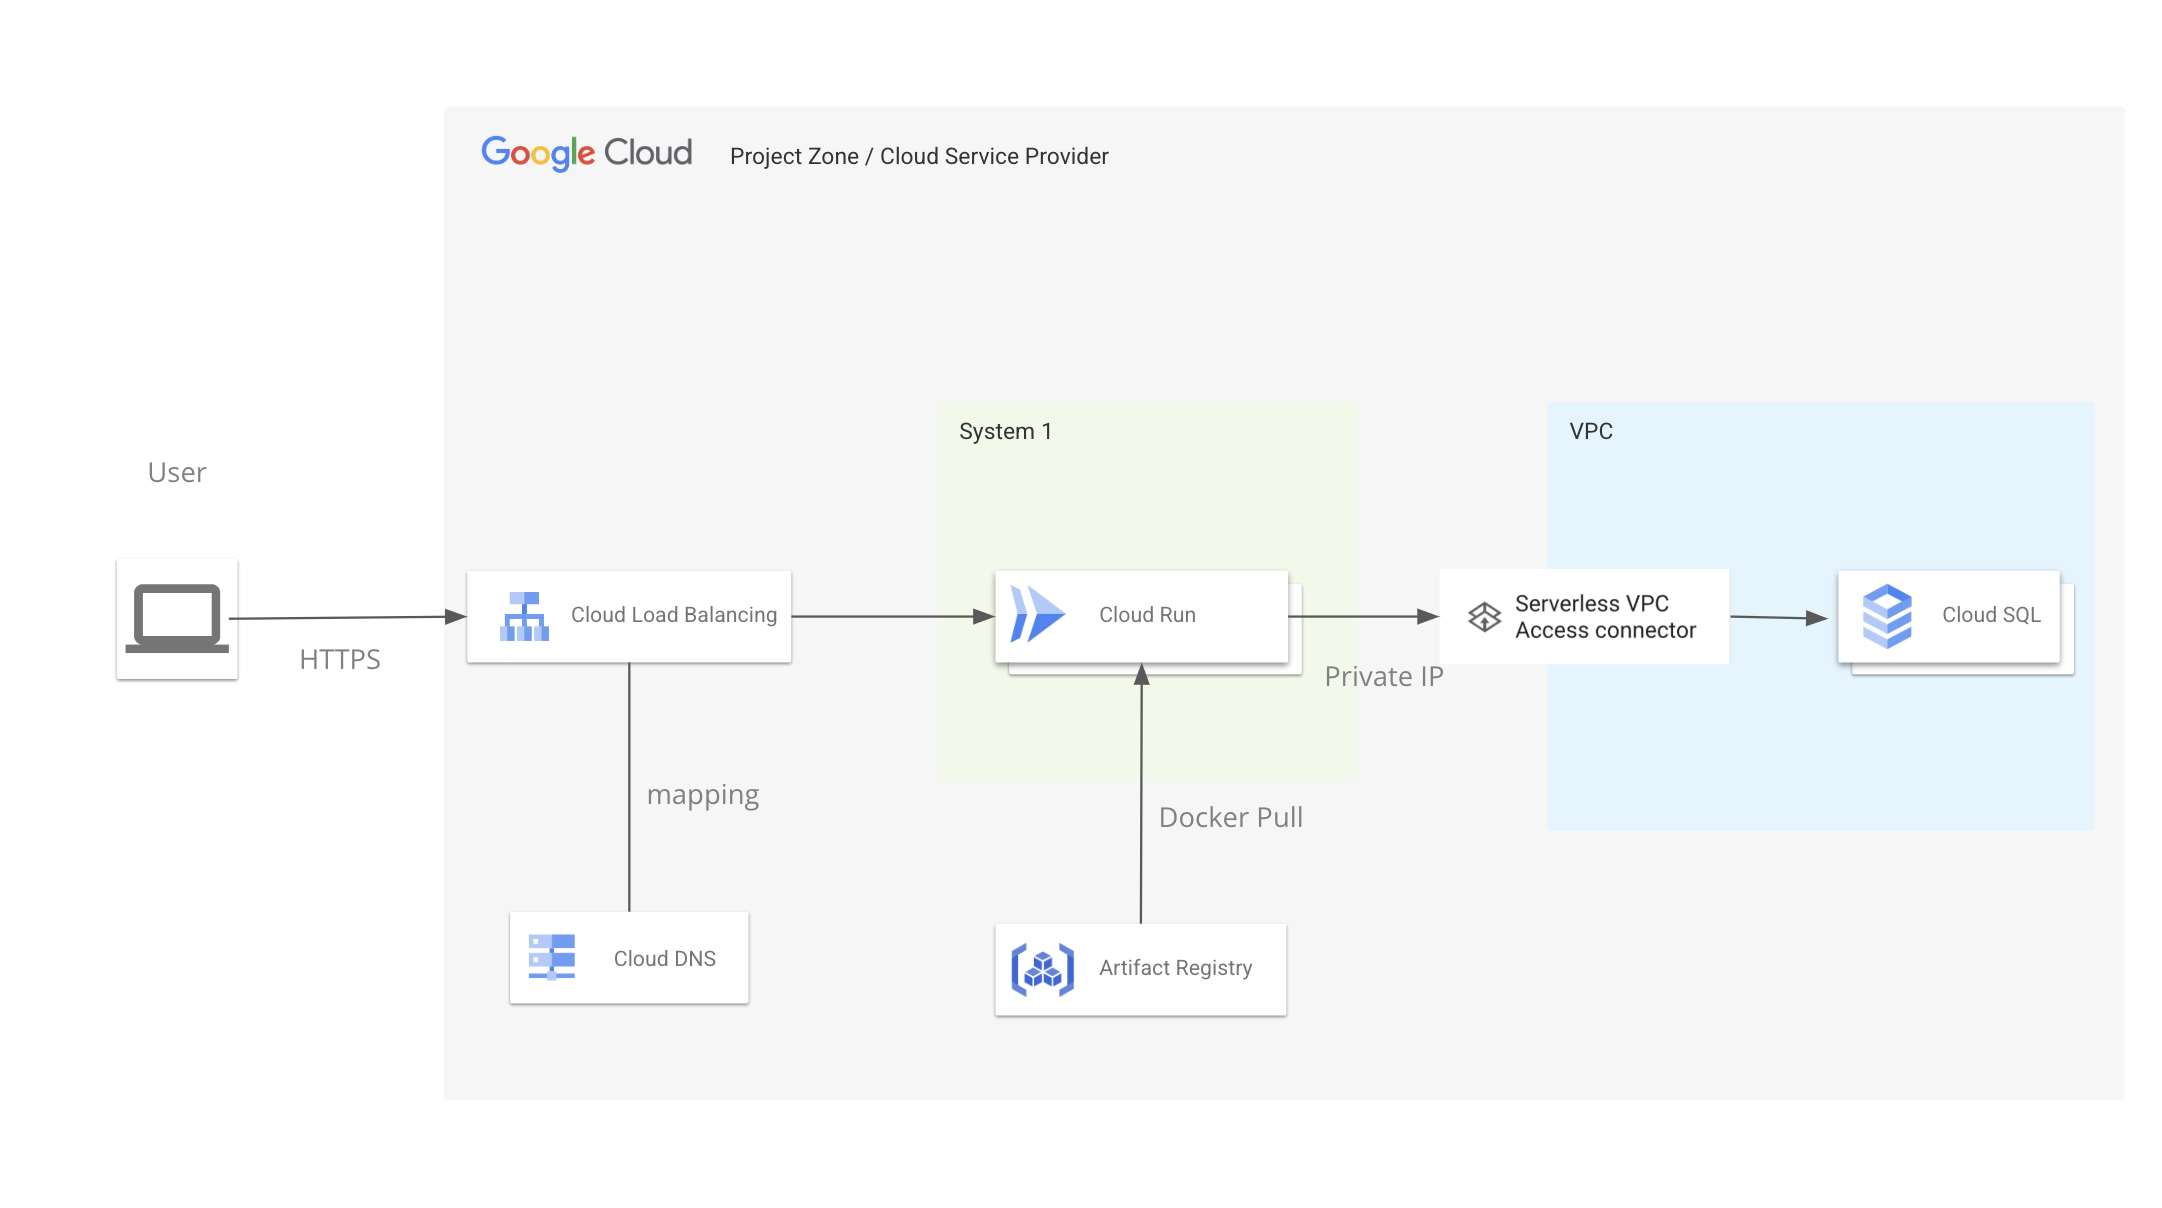Click the Cloud Run label text
Viewport: 2162px width, 1208px height.
[x=1147, y=615]
